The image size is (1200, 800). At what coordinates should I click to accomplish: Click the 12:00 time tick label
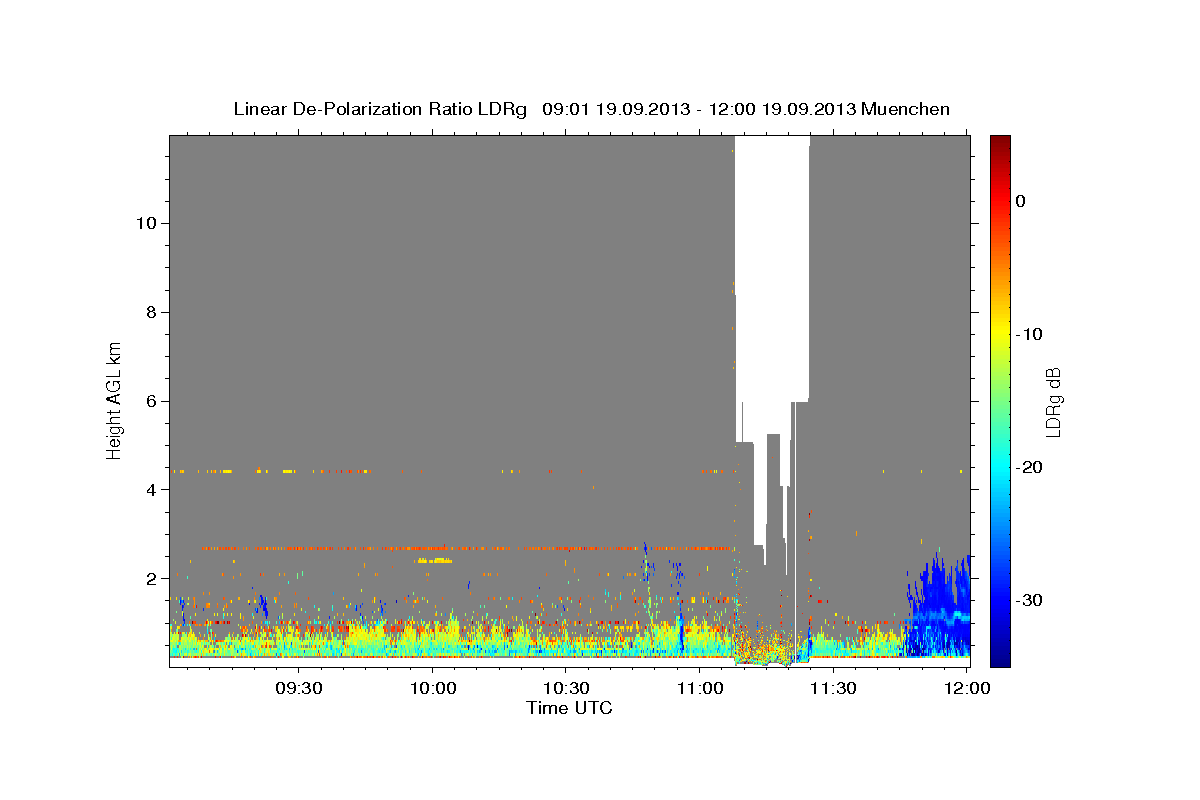pyautogui.click(x=966, y=688)
